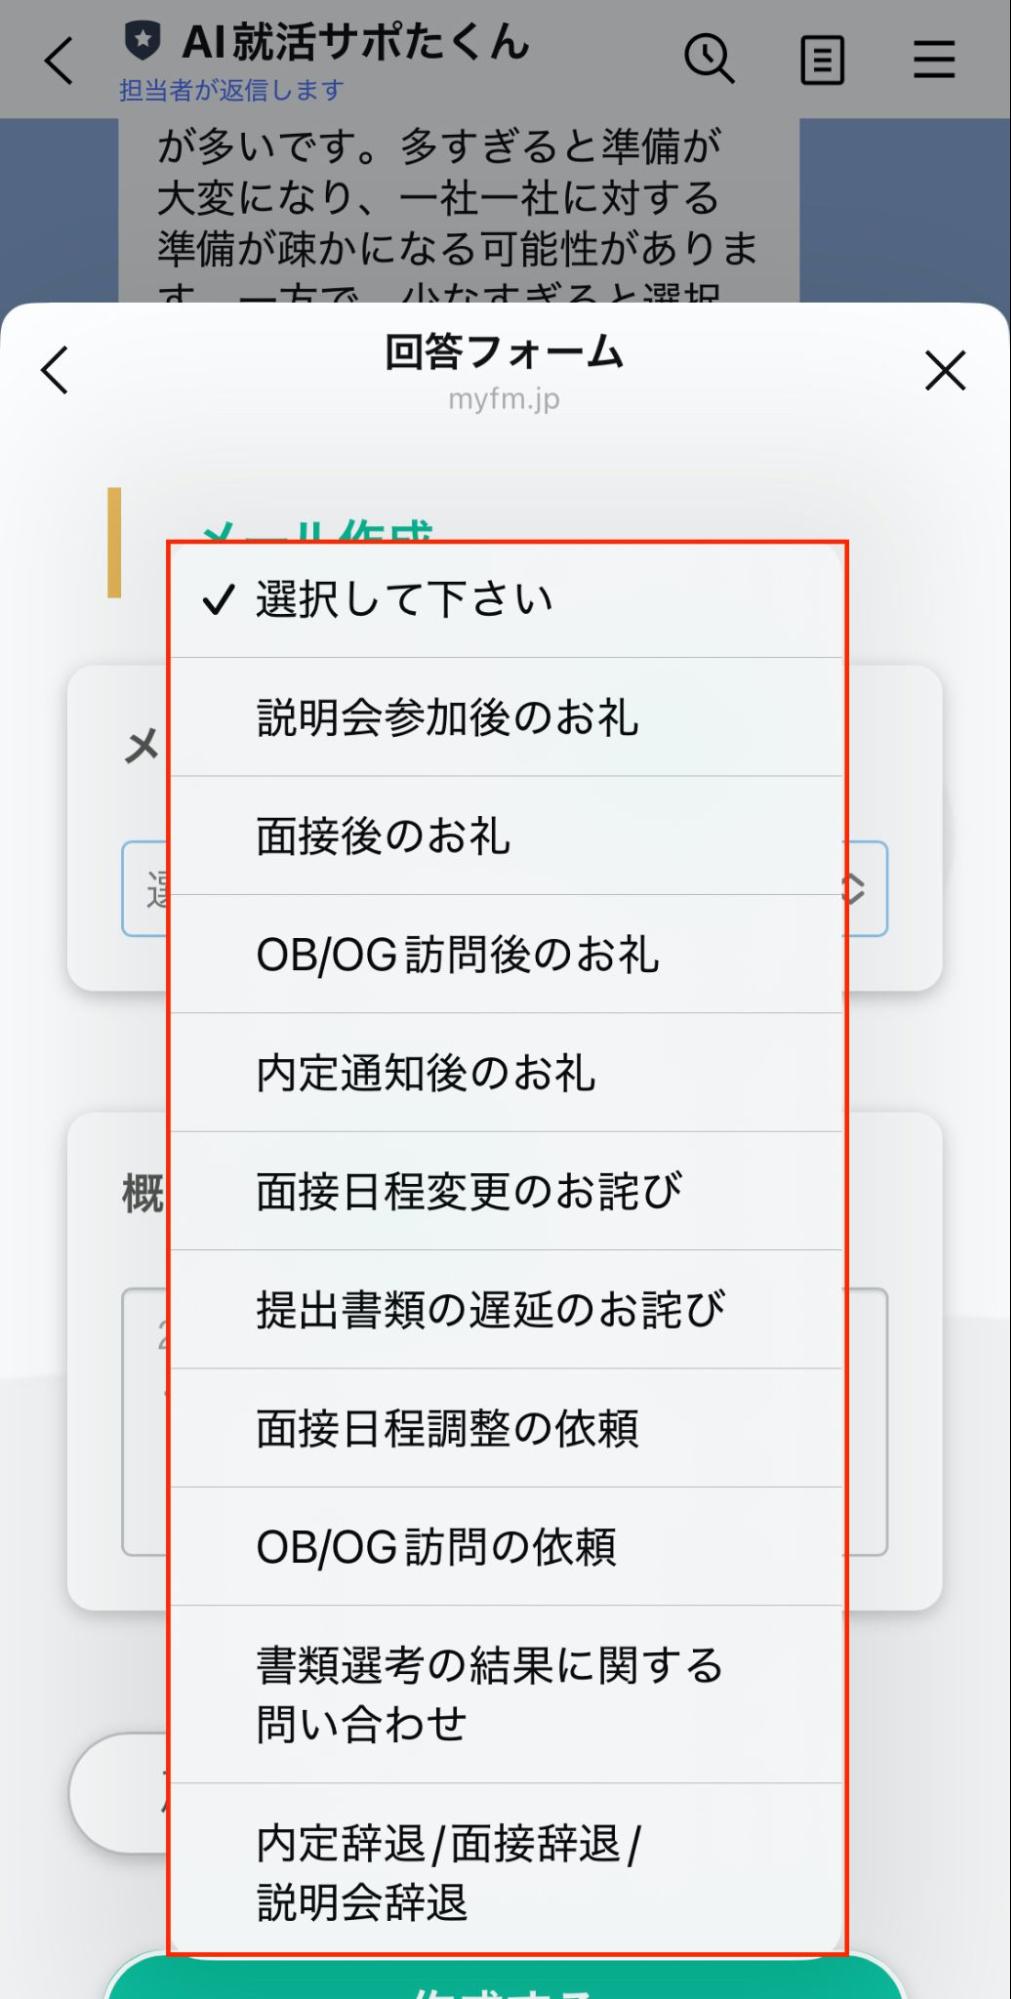Screen dimensions: 1011x1999
Task: Select the checked 選択して下さい option
Action: [x=403, y=600]
